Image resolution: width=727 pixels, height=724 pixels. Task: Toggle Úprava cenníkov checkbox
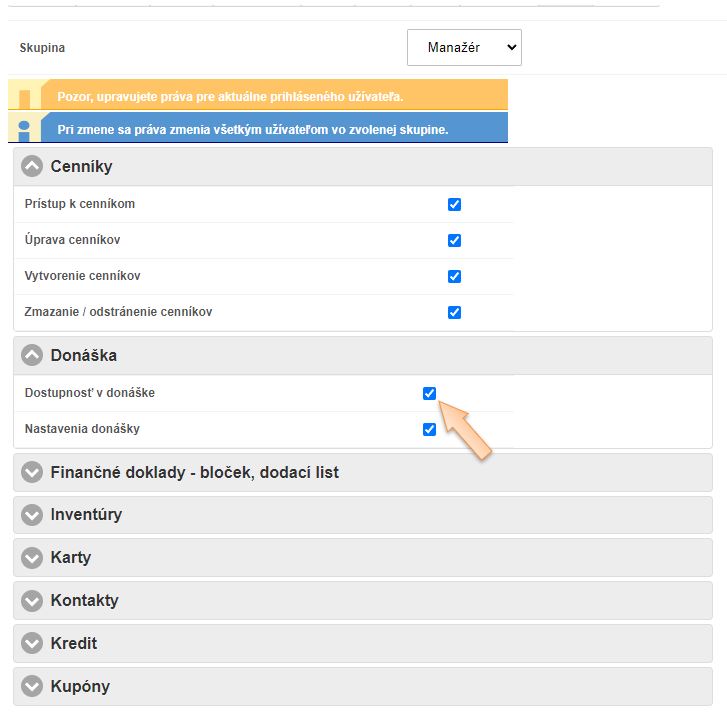click(454, 240)
